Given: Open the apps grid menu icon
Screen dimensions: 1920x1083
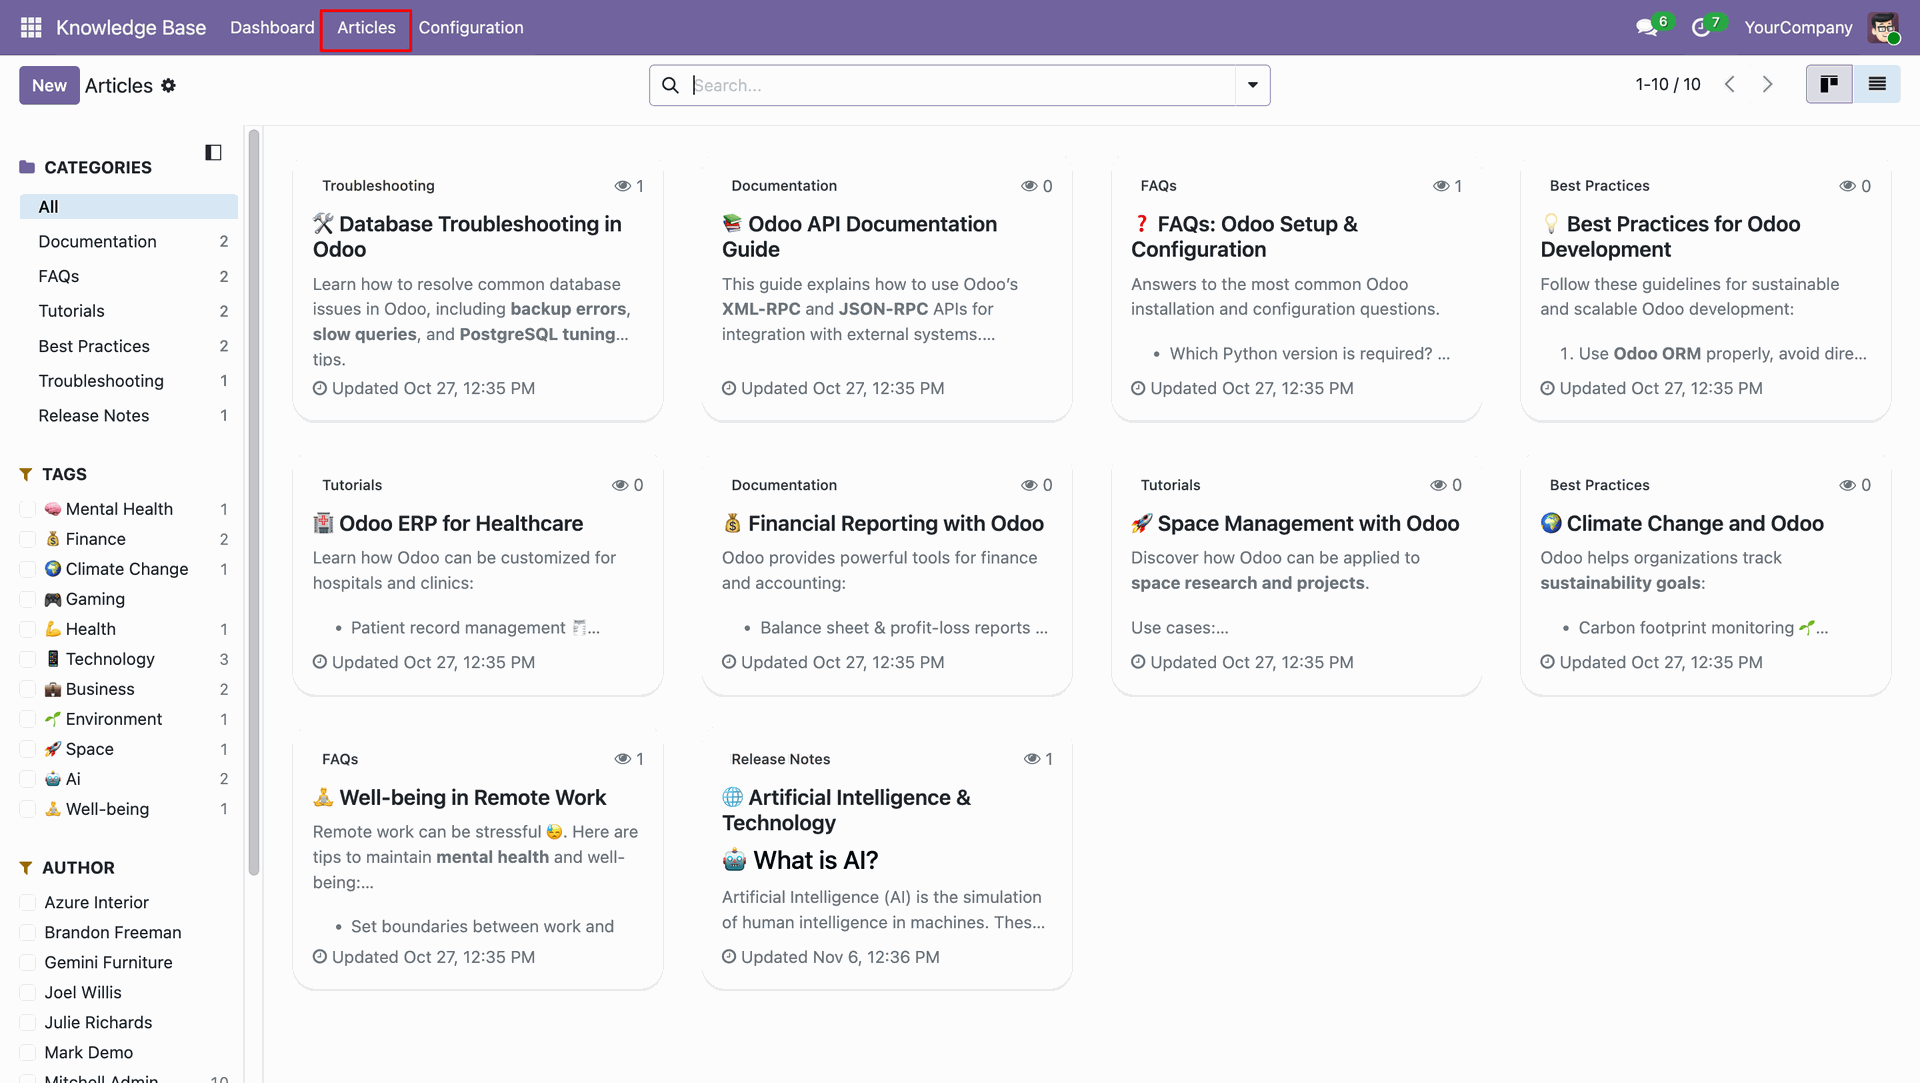Looking at the screenshot, I should pos(31,27).
